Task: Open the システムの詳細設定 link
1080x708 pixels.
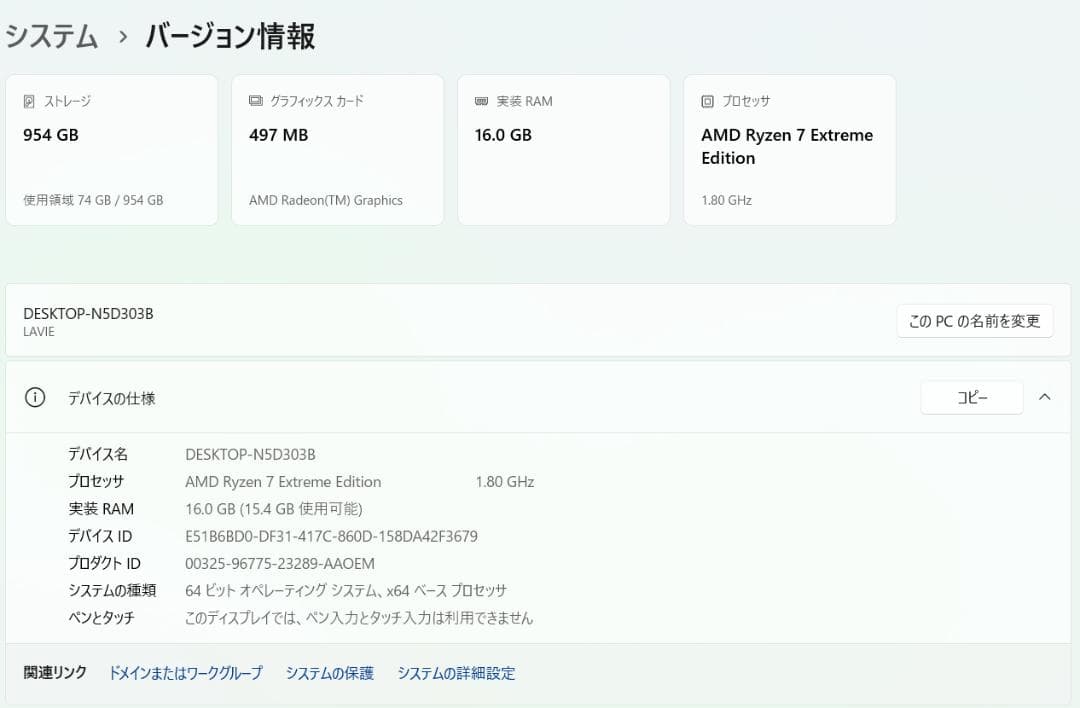Action: (457, 673)
